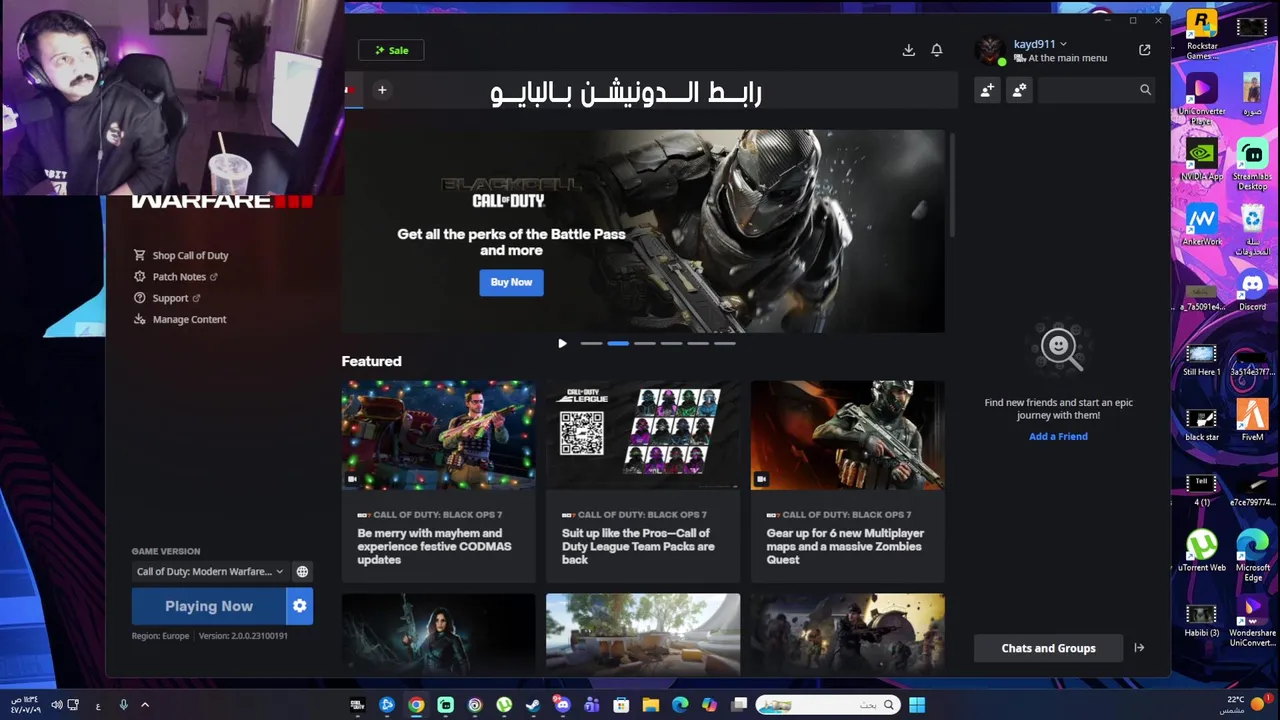Open Windows Start button on taskbar
This screenshot has height=720, width=1280.
(x=917, y=705)
